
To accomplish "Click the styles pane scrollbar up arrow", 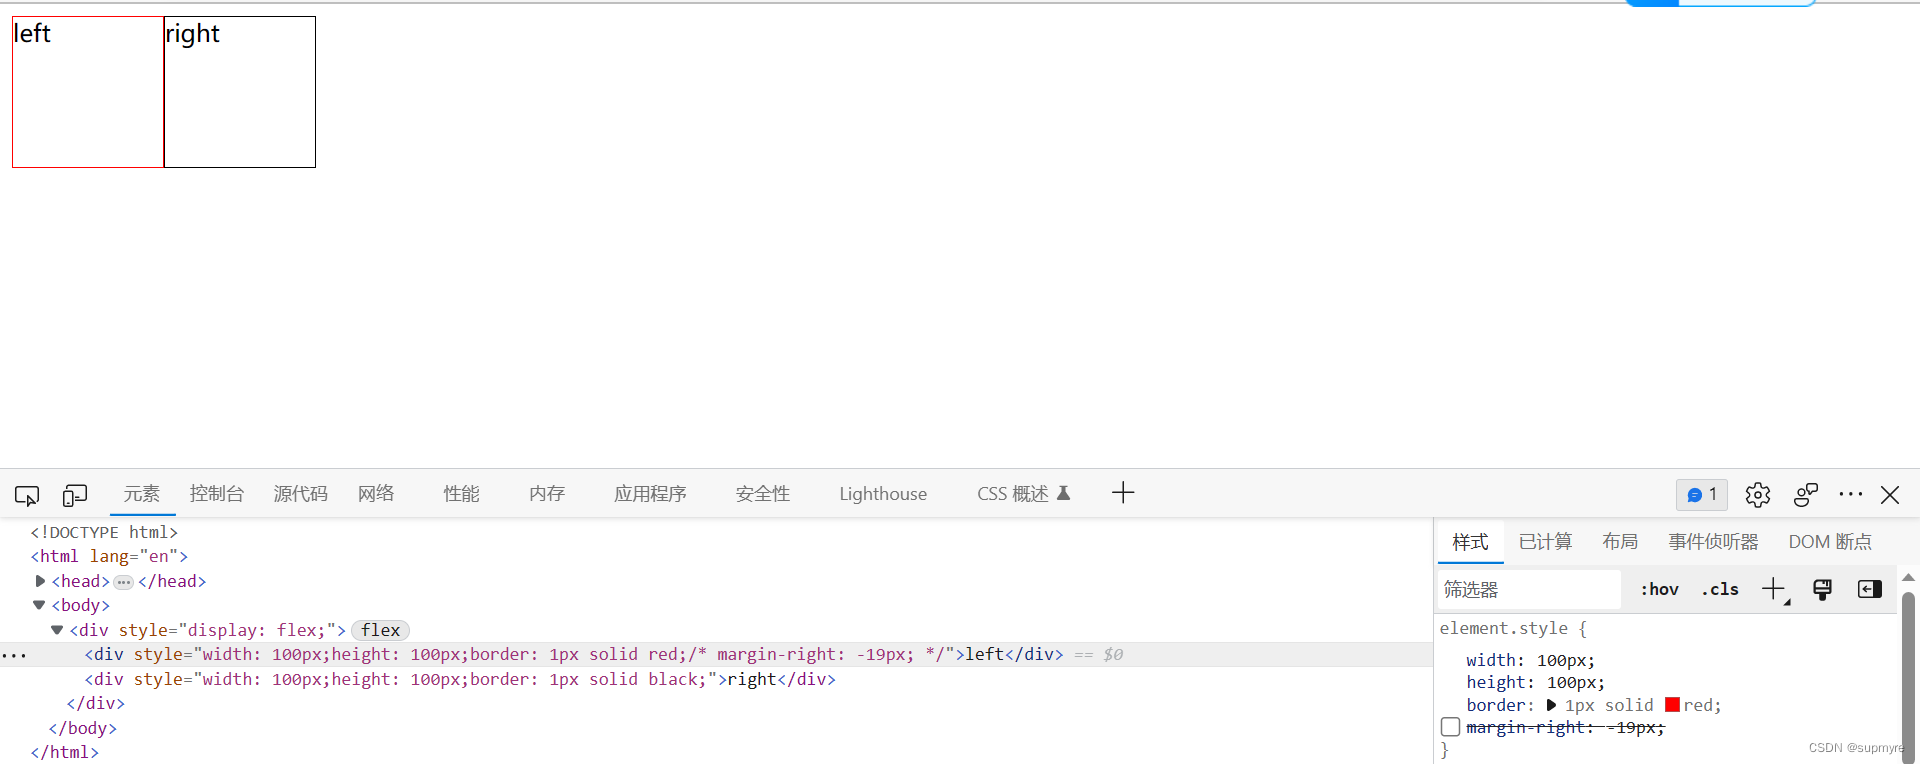I will pos(1908,578).
